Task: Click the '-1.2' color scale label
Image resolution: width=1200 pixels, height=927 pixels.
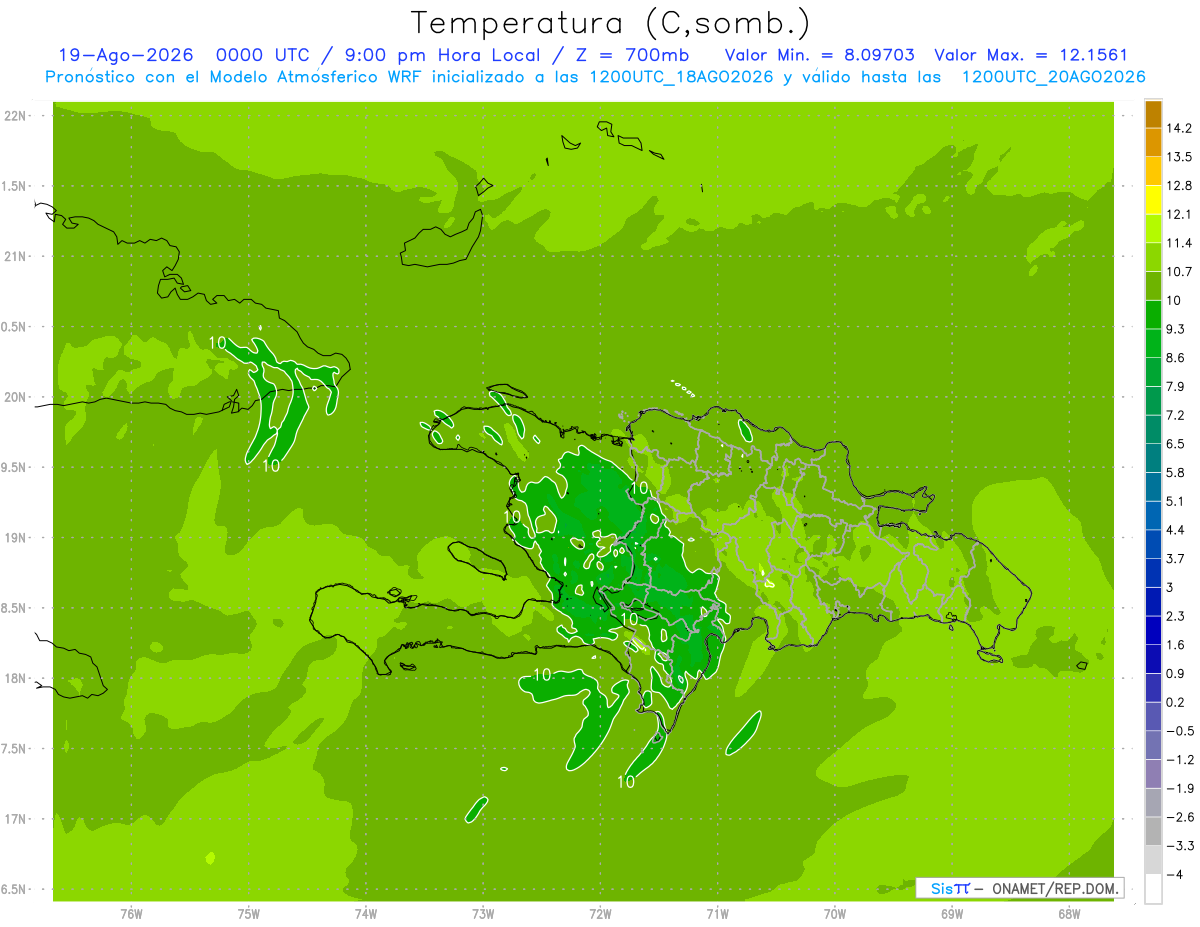Action: [x=1179, y=760]
